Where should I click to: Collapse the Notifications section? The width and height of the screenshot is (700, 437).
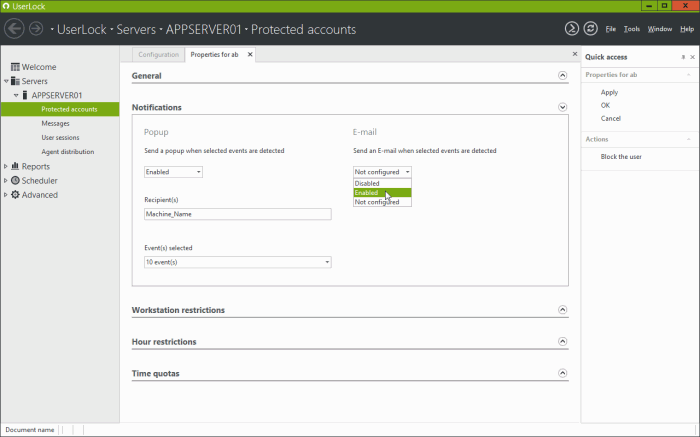pos(562,107)
